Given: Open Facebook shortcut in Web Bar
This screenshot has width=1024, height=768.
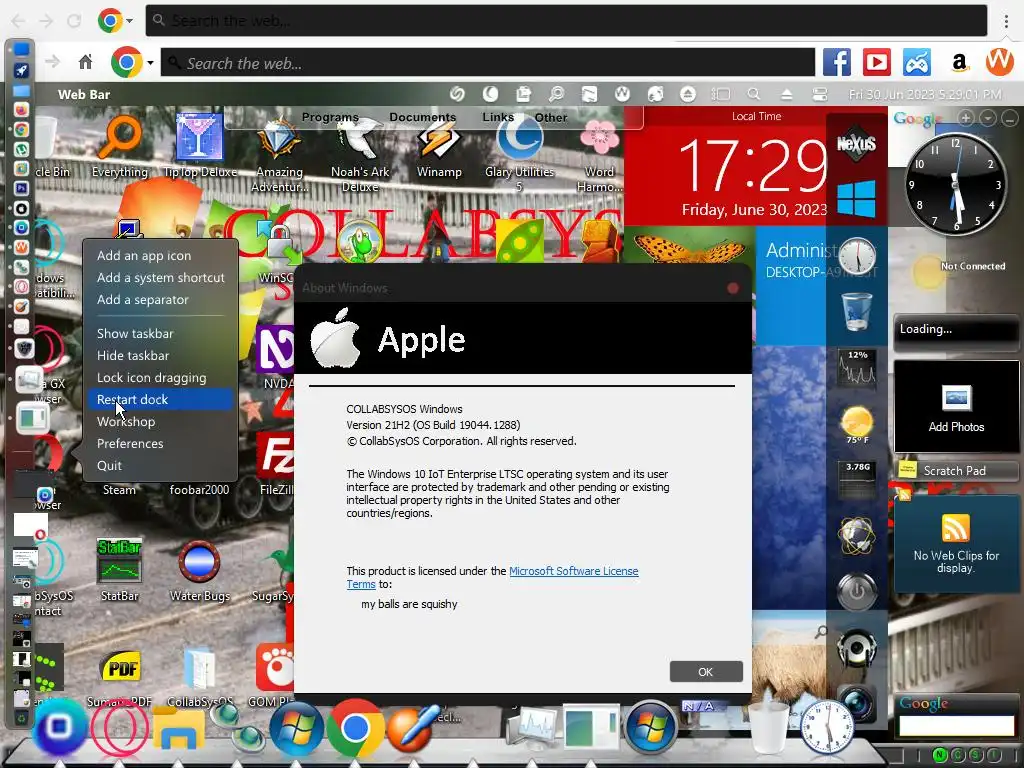Looking at the screenshot, I should 837,63.
